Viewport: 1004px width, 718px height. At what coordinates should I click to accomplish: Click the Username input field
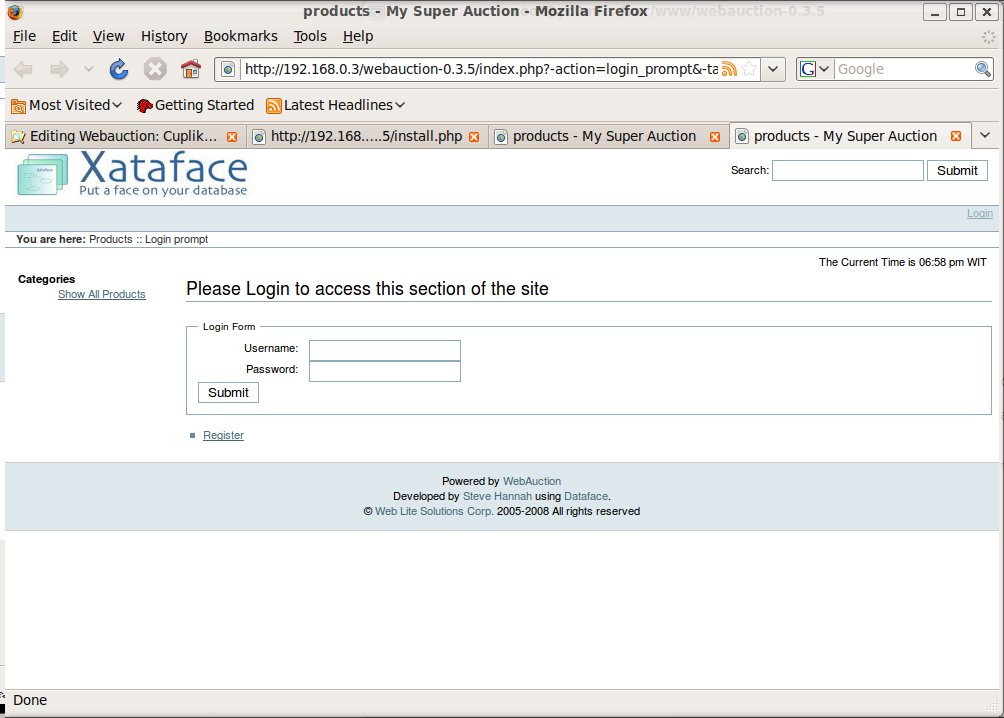[384, 349]
